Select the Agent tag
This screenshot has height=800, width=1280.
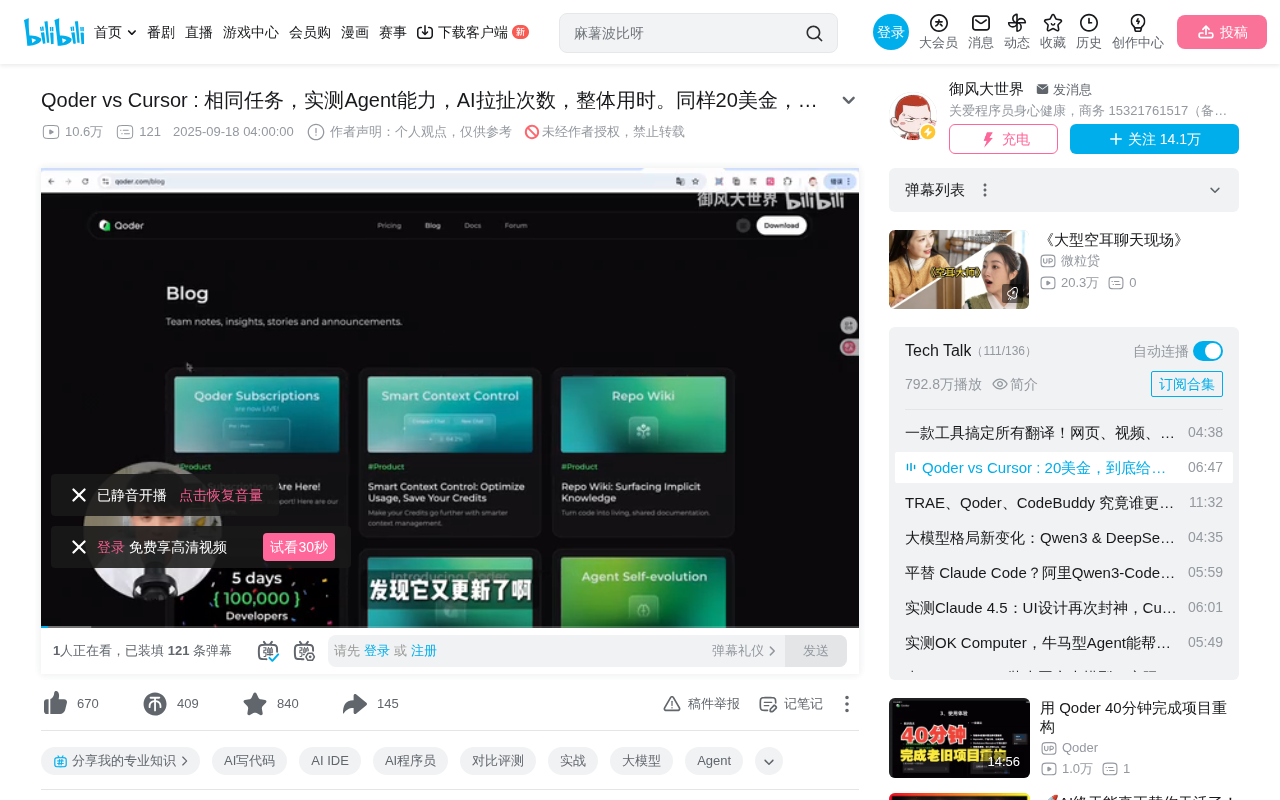(x=714, y=761)
